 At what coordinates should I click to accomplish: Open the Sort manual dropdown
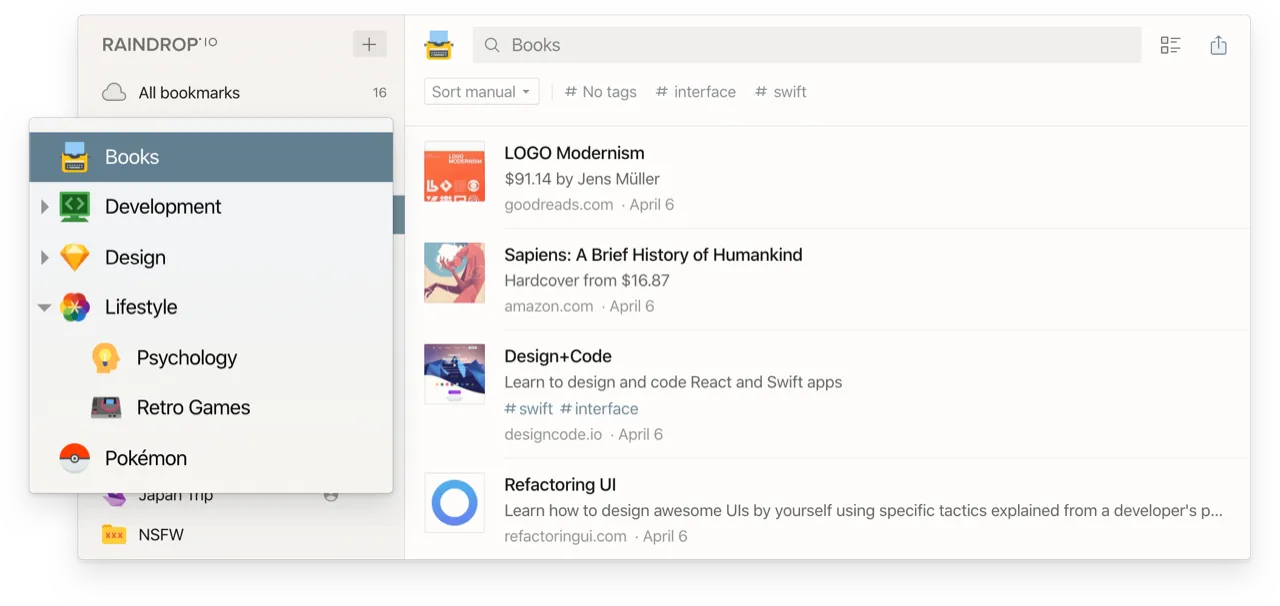(x=481, y=91)
